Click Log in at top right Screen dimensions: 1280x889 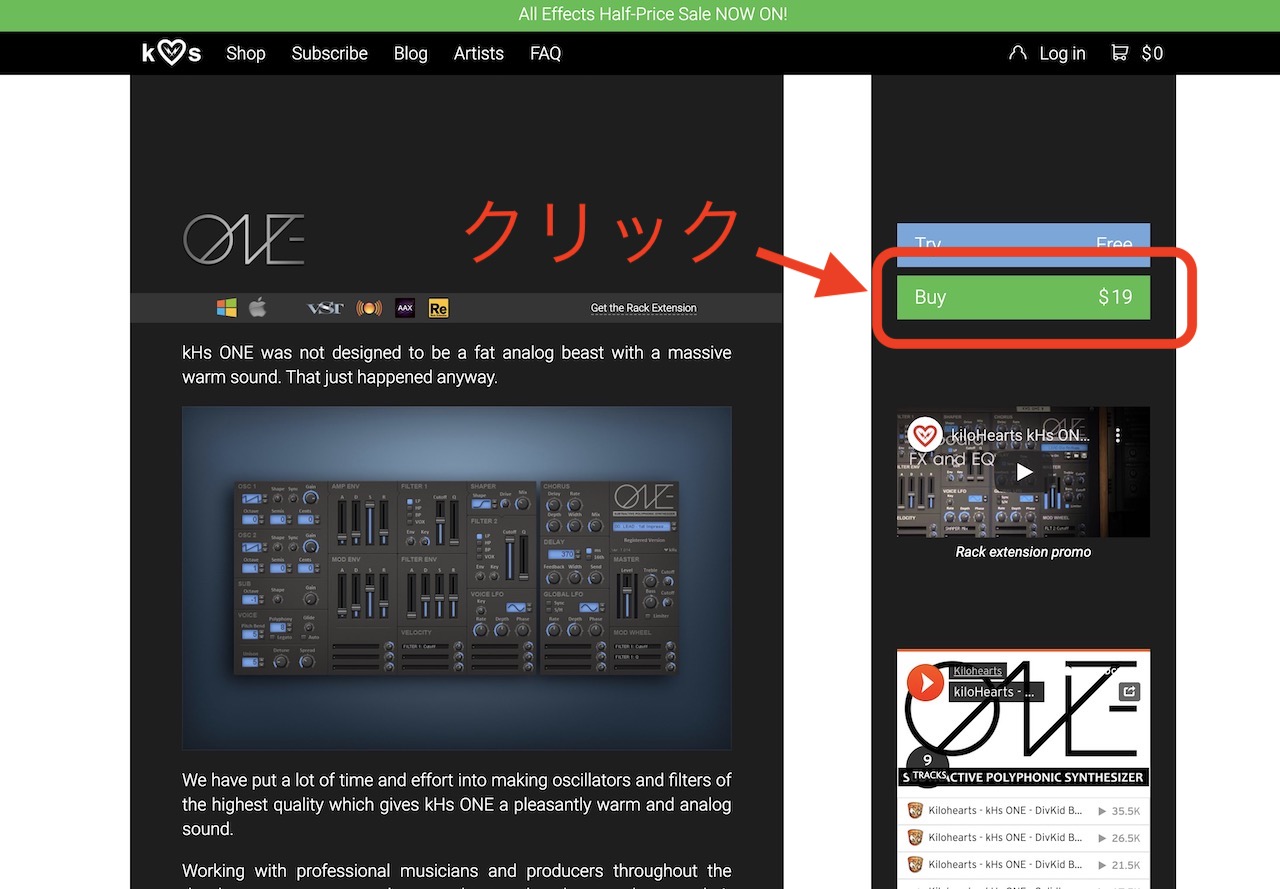(x=1061, y=53)
